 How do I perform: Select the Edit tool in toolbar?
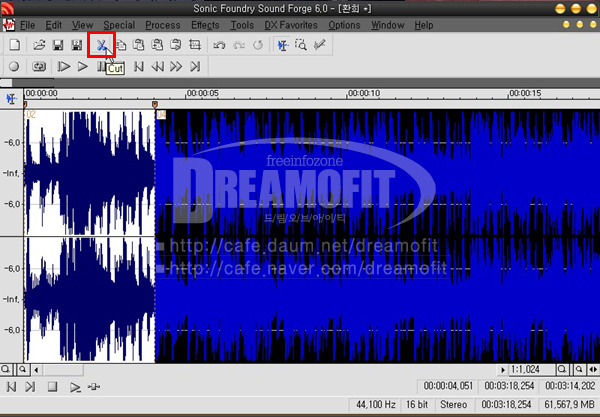[x=283, y=45]
